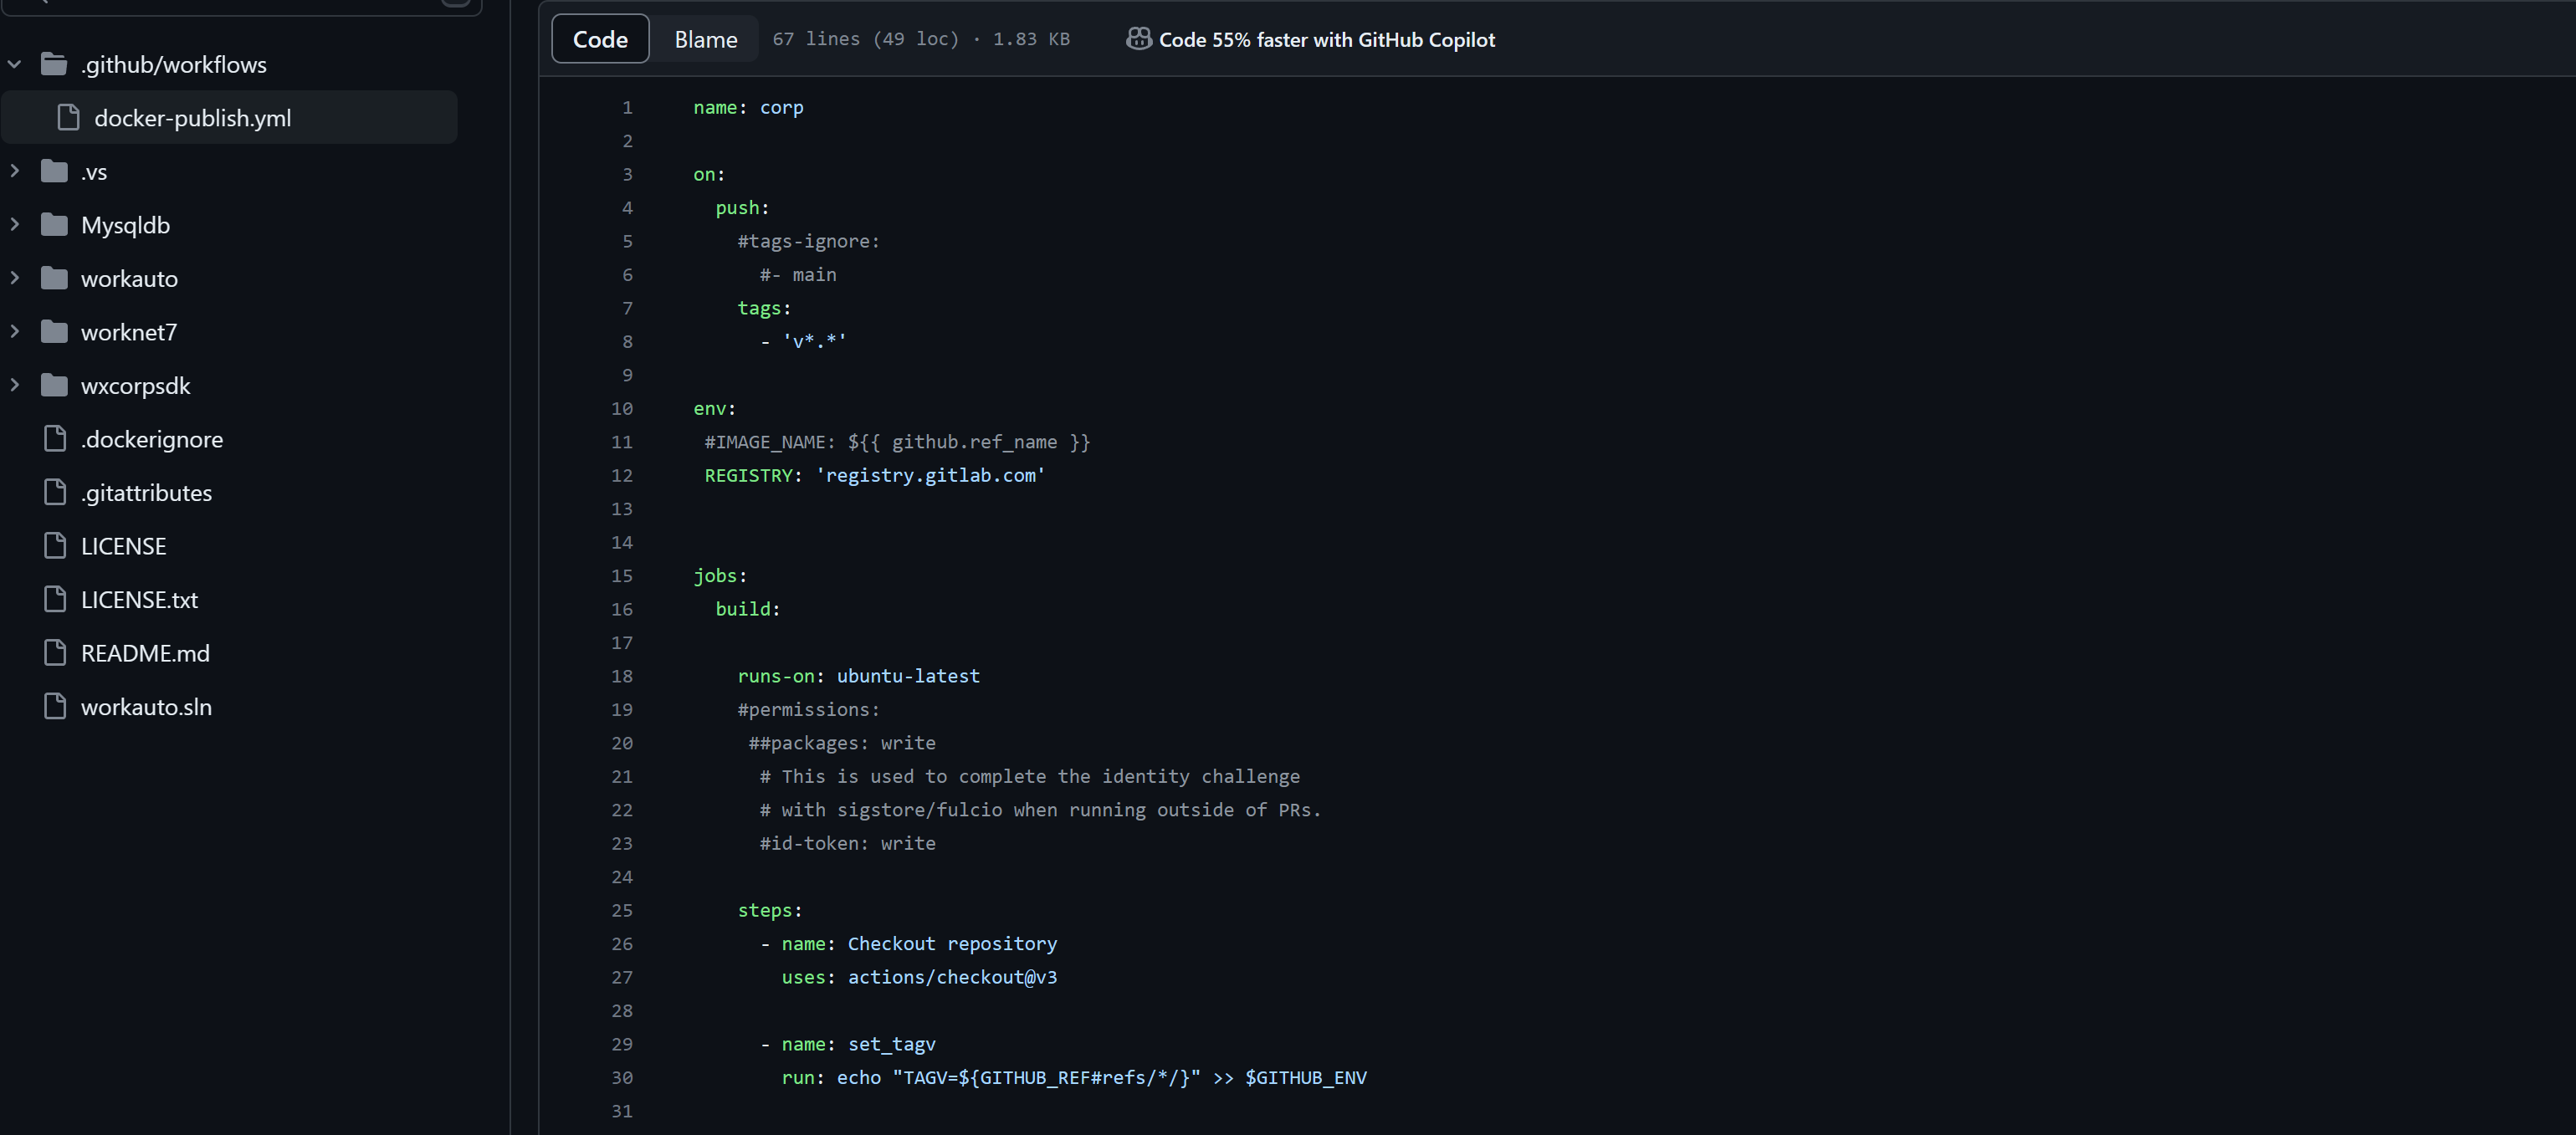
Task: Open the .gitattributes file
Action: click(146, 493)
